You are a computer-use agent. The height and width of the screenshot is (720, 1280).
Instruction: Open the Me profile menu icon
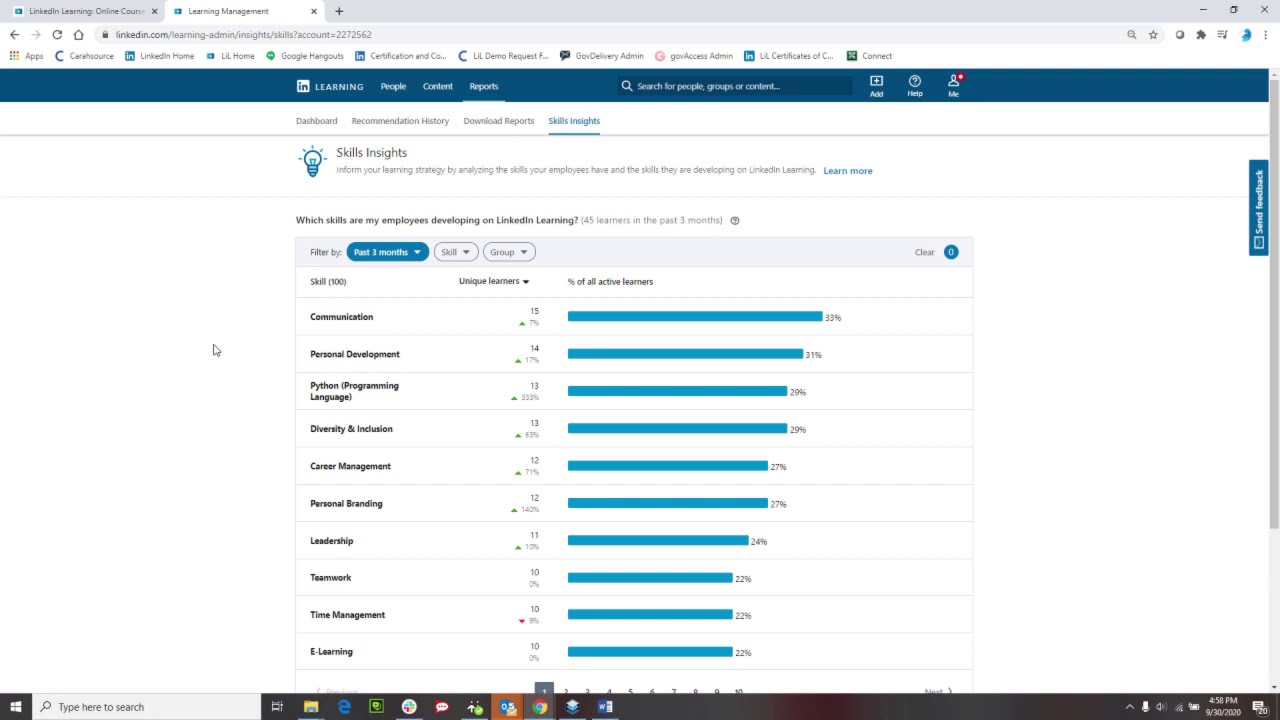click(953, 86)
